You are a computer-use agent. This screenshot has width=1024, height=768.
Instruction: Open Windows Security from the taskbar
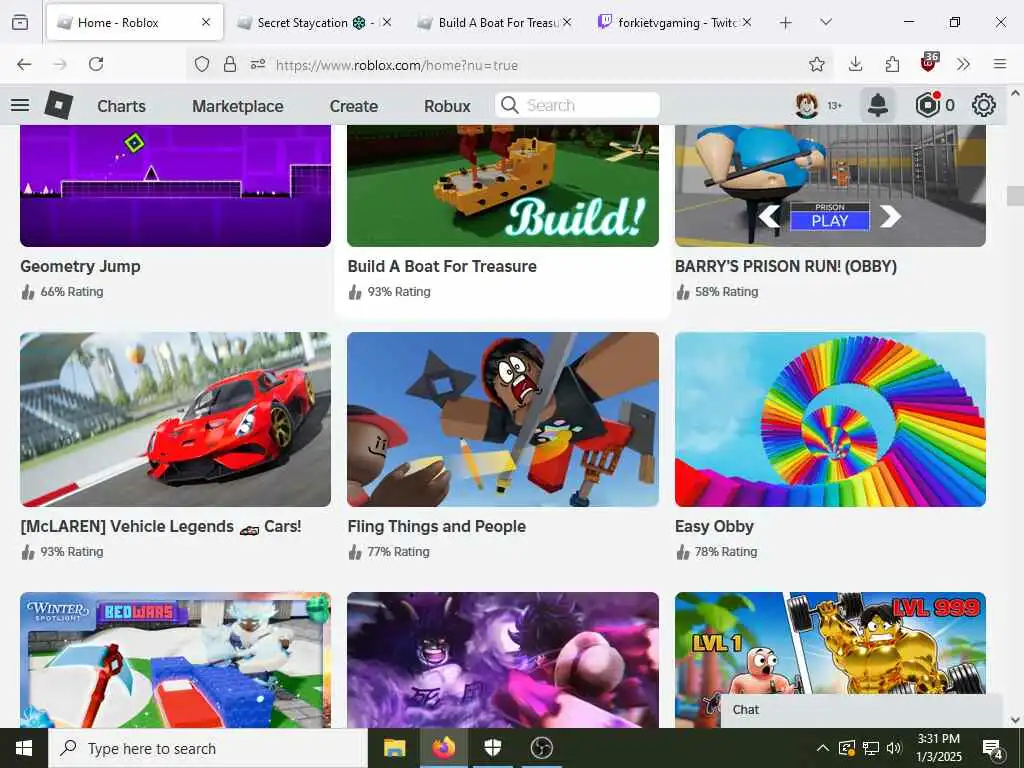(492, 748)
